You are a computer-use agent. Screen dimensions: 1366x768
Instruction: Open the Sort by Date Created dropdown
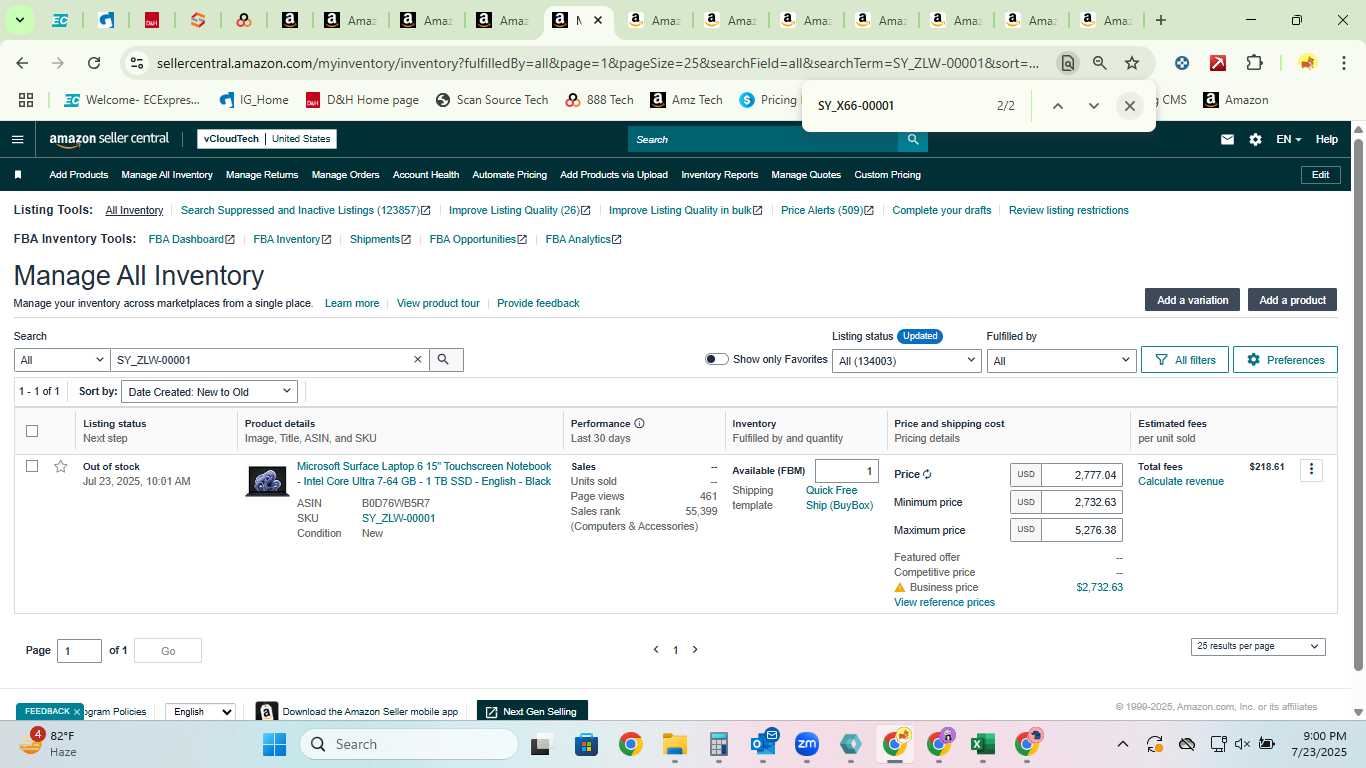[210, 392]
